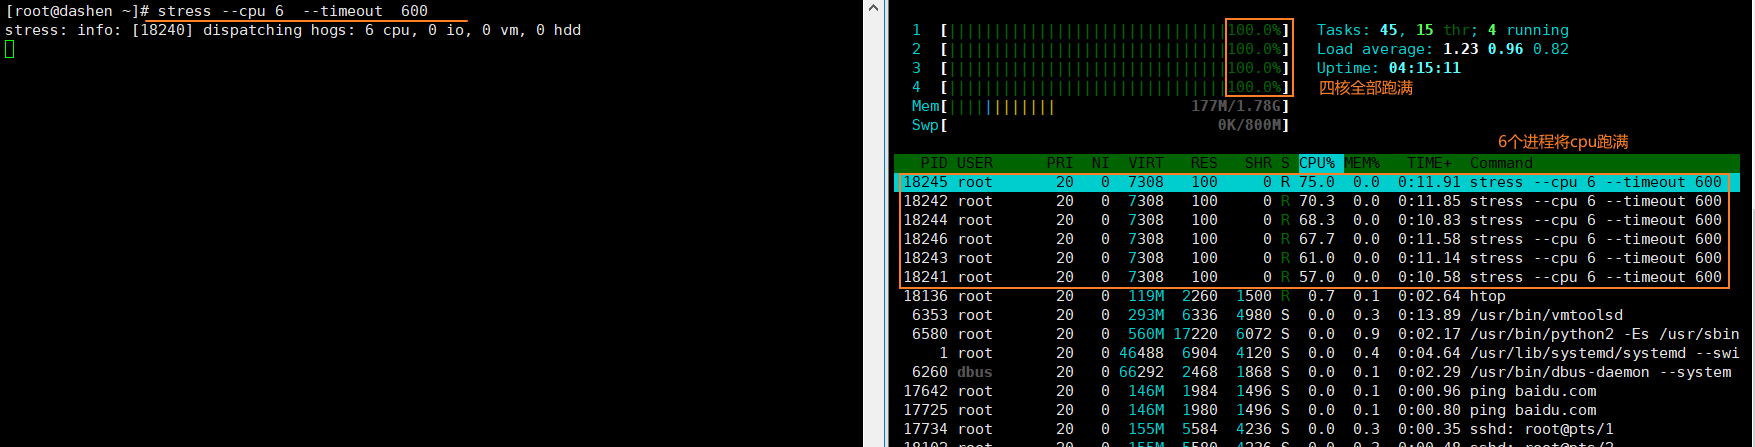Select the /usr/bin/python2 process row
This screenshot has width=1755, height=447.
click(1317, 334)
